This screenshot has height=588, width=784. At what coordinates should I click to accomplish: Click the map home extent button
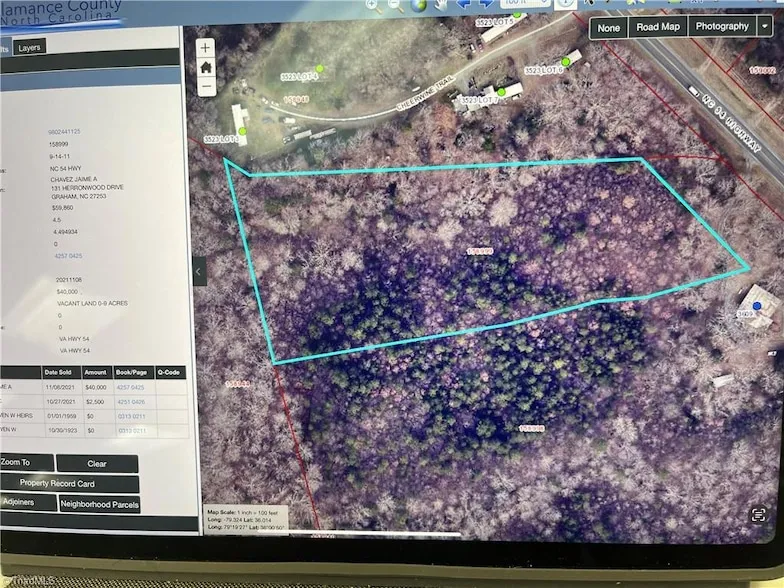click(x=206, y=67)
